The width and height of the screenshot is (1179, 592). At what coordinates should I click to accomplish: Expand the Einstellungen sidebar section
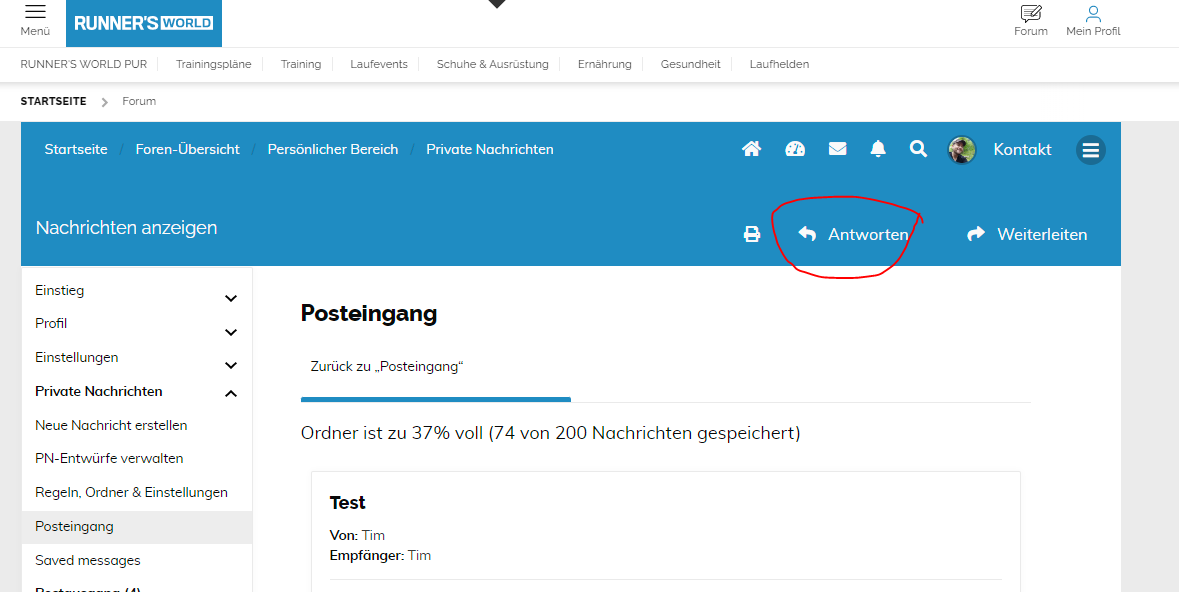(231, 366)
